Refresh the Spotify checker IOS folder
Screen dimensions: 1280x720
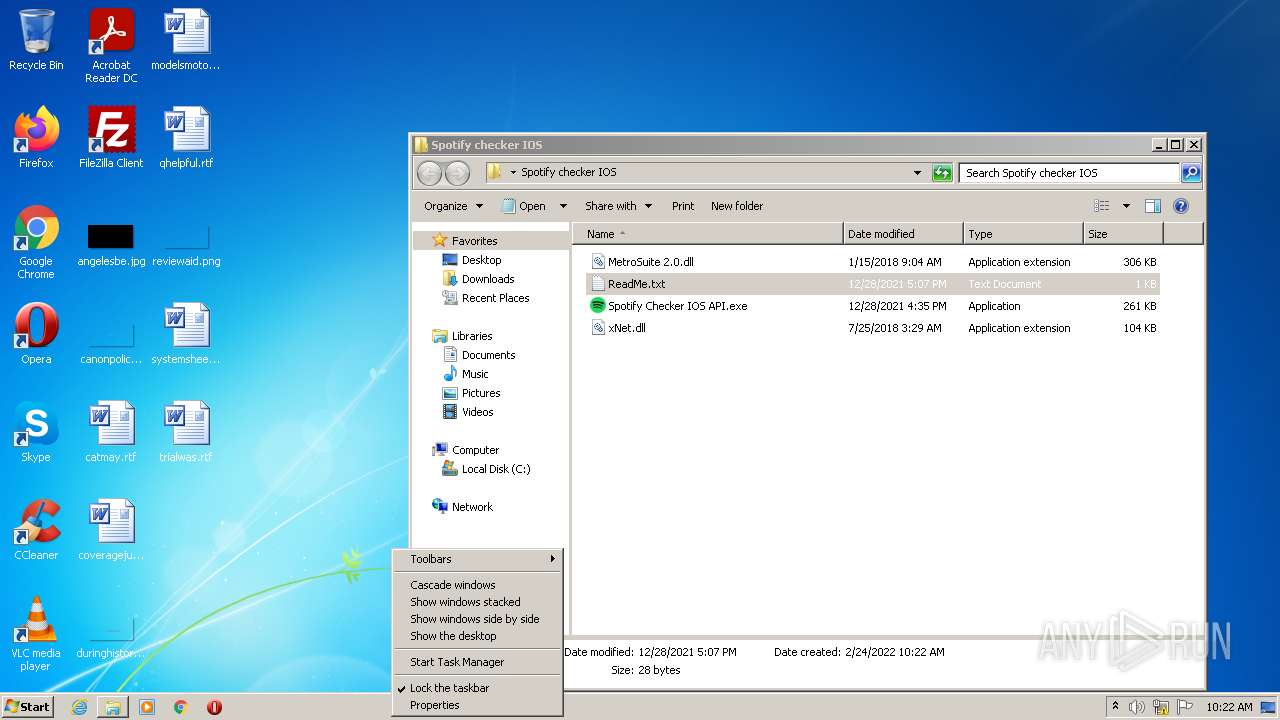click(x=942, y=173)
